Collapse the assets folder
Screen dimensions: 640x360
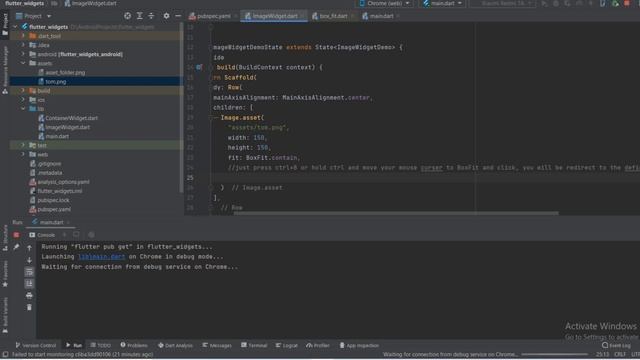pyautogui.click(x=23, y=63)
